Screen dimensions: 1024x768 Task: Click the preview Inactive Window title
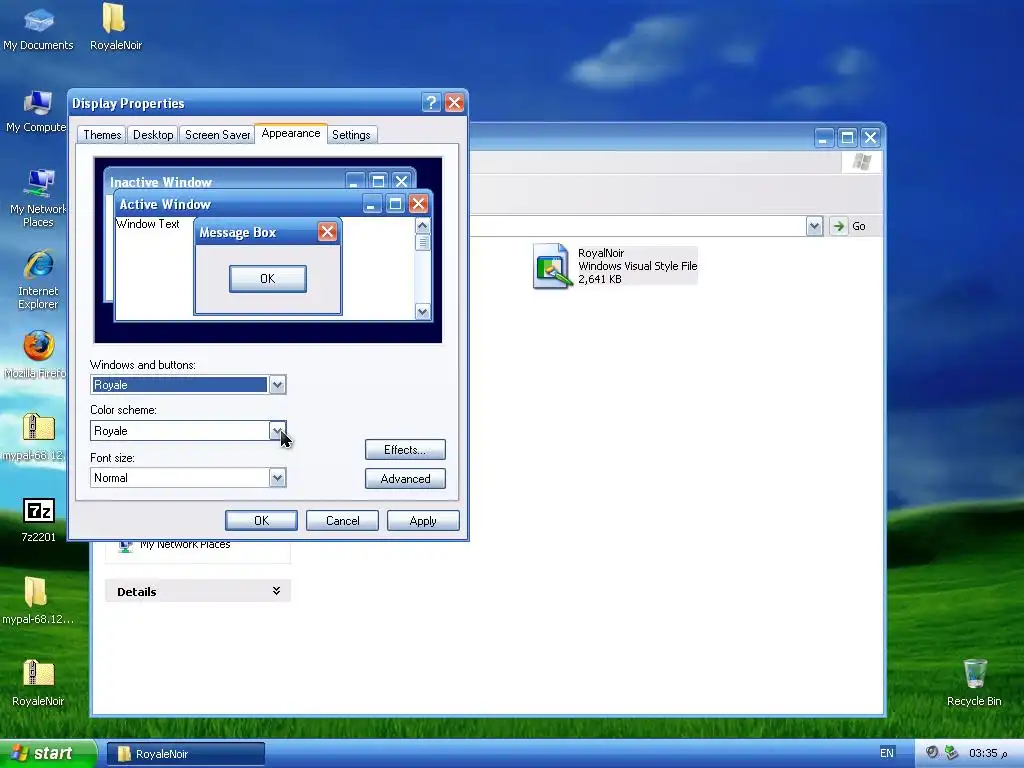point(161,182)
